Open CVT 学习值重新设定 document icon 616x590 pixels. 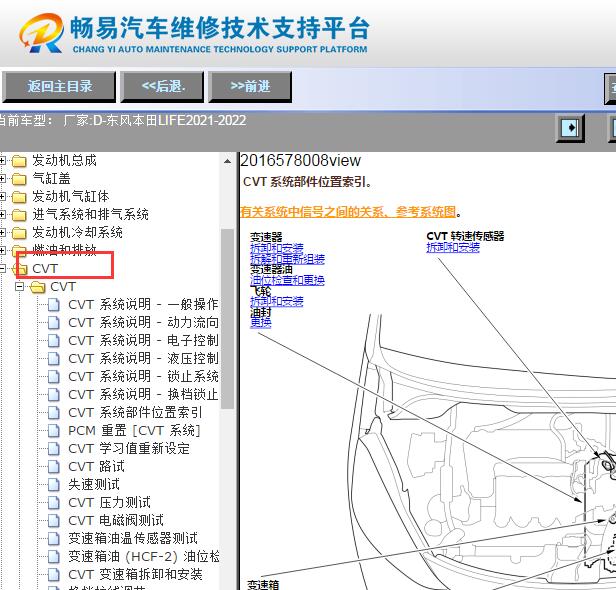pyautogui.click(x=54, y=449)
